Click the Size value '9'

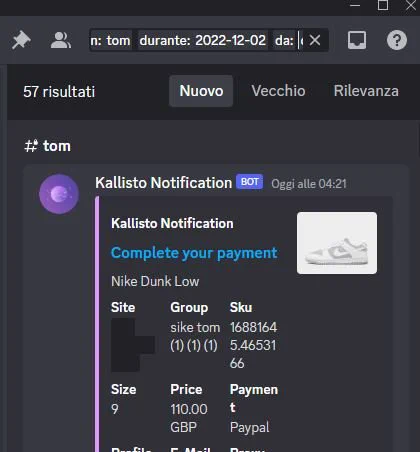coord(115,409)
